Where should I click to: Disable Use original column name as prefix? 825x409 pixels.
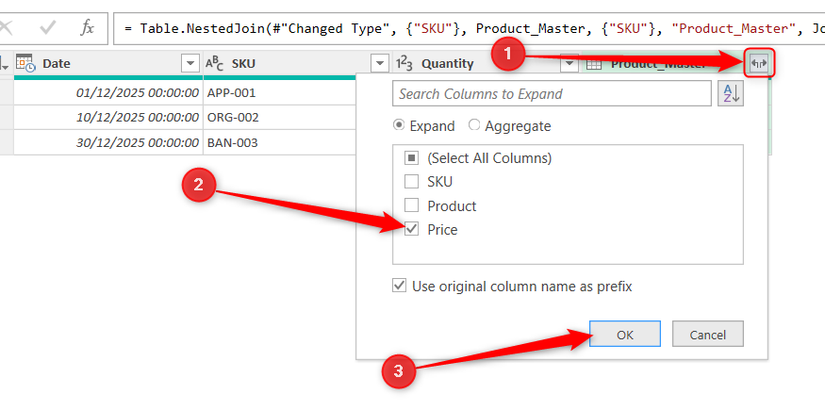(x=400, y=286)
